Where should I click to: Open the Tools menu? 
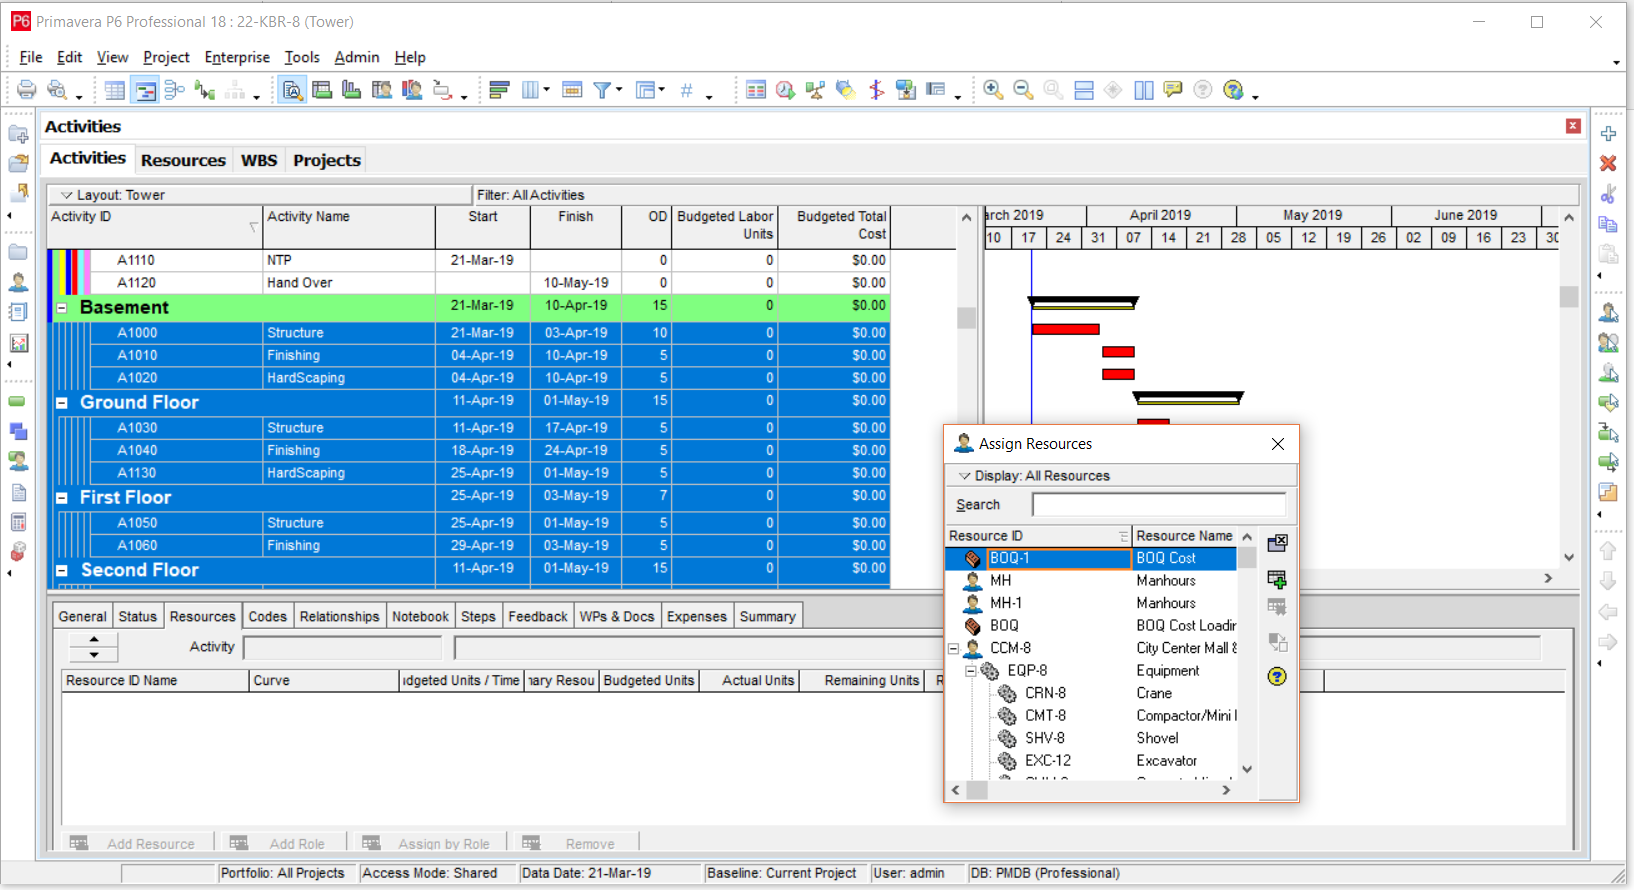coord(302,57)
